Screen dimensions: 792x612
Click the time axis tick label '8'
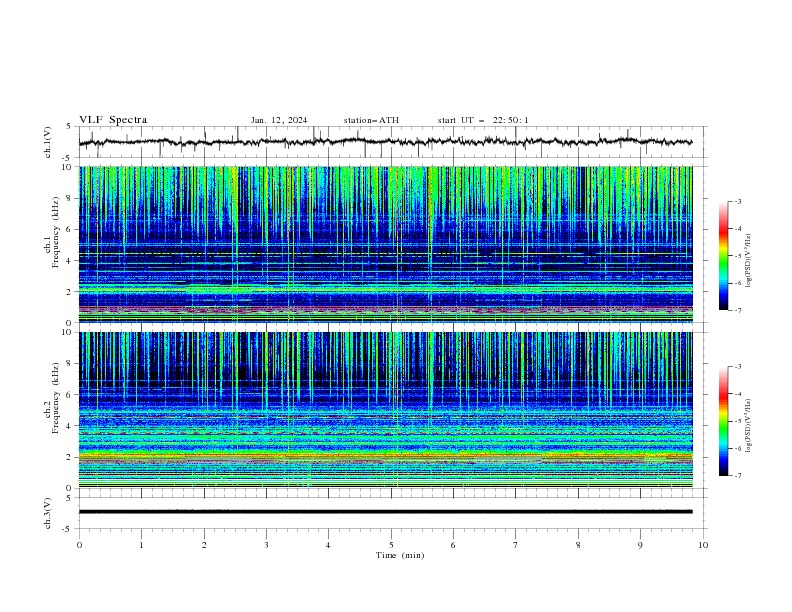(x=578, y=545)
